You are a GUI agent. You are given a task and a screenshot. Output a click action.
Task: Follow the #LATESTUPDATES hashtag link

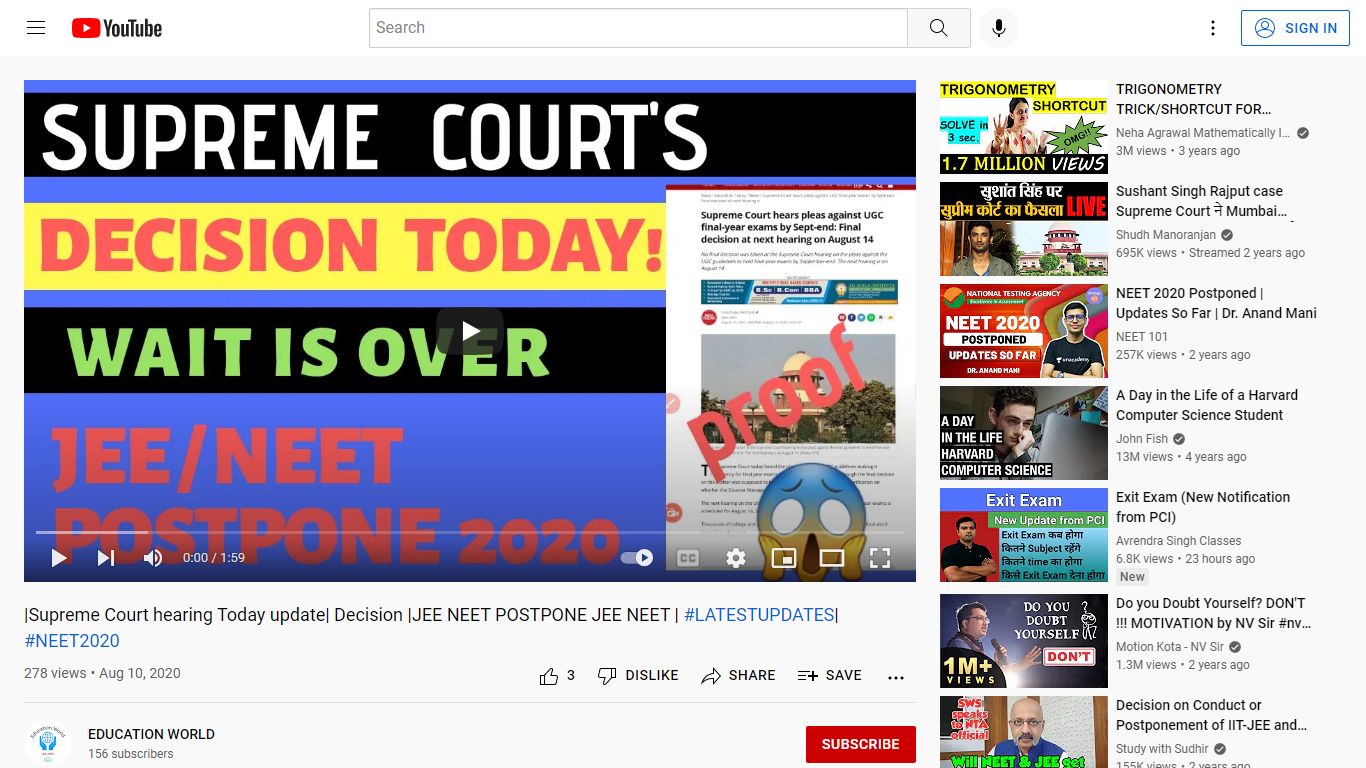[759, 615]
